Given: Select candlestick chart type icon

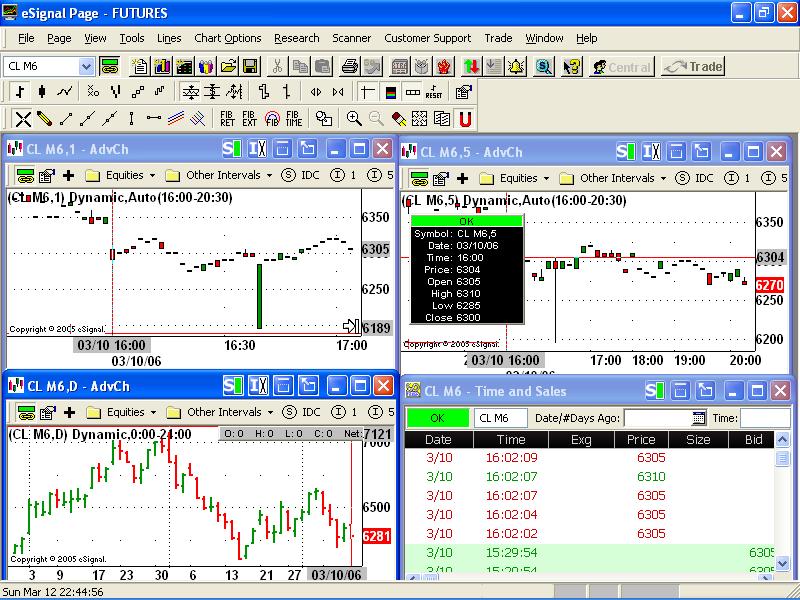Looking at the screenshot, I should (42, 92).
